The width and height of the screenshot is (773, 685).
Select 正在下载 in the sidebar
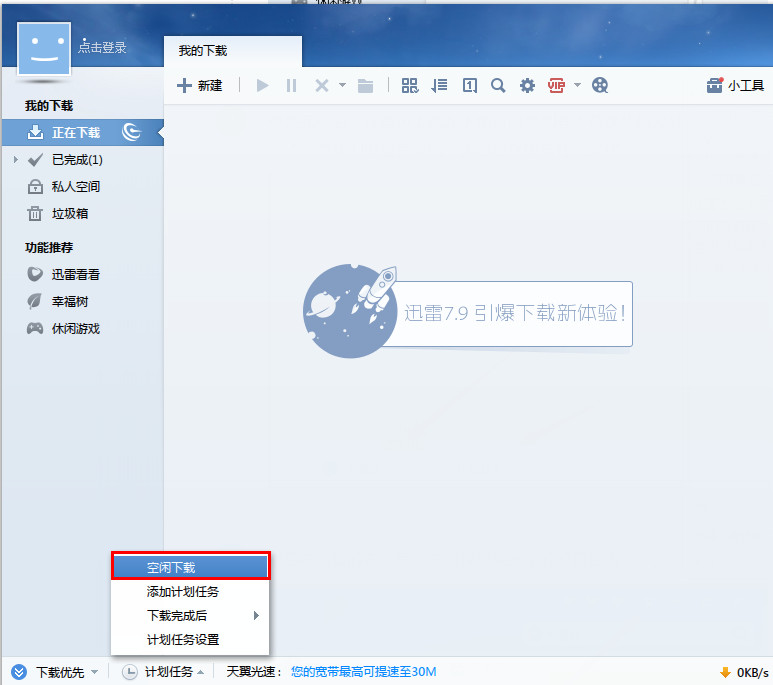click(83, 133)
